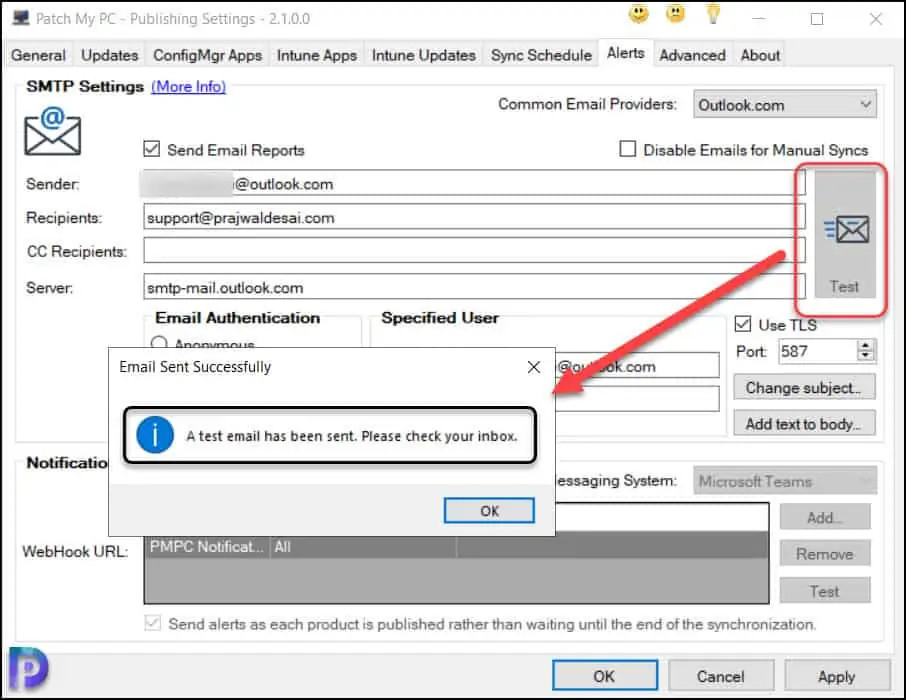This screenshot has width=906, height=700.
Task: Toggle the Use TLS checkbox
Action: [x=742, y=324]
